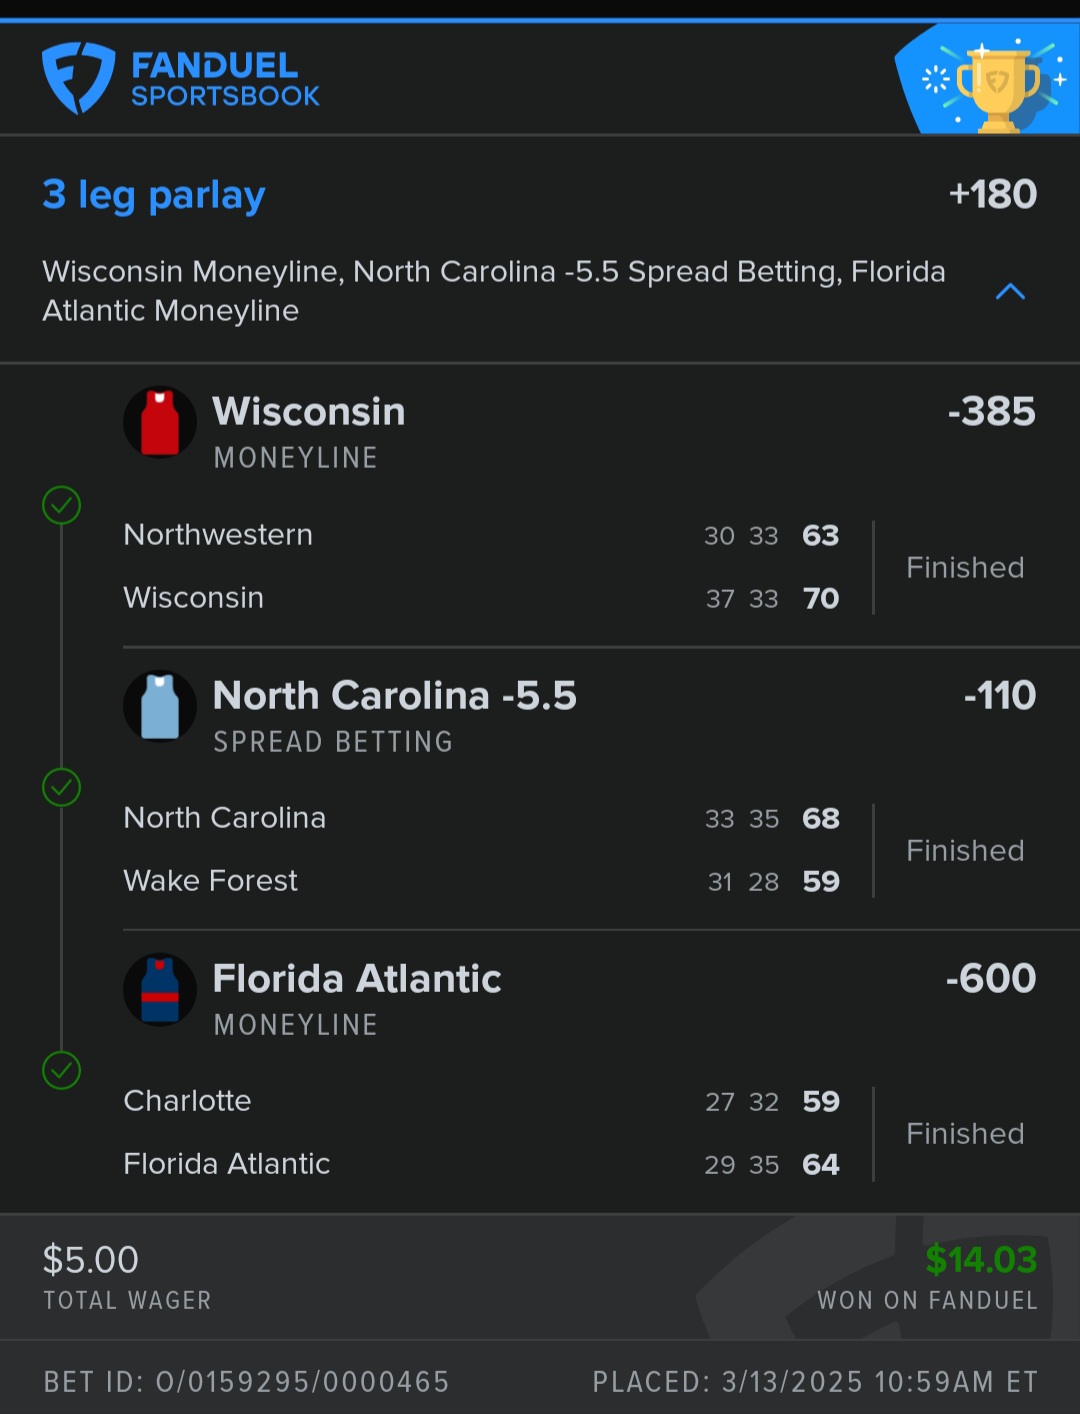
Task: Select the North Carolina -5.5 title
Action: (x=395, y=696)
